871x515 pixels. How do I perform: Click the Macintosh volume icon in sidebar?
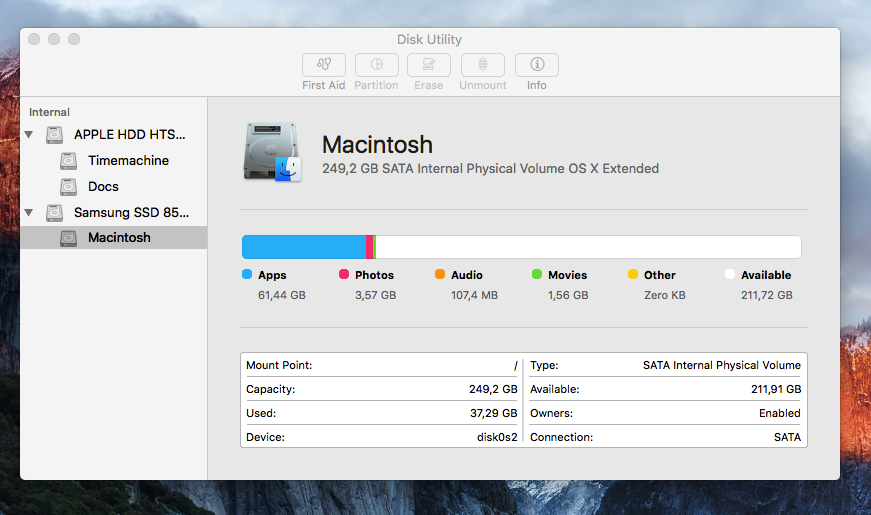click(68, 238)
